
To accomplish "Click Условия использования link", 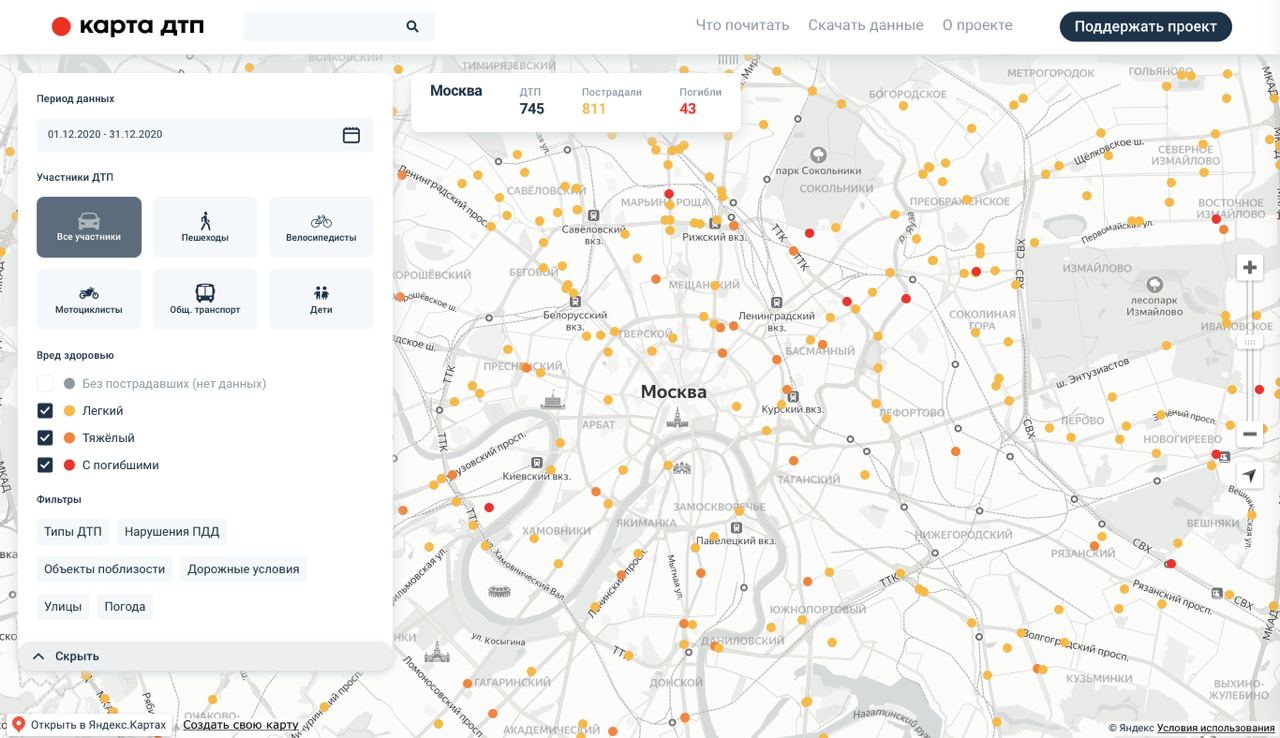I will pos(1216,728).
